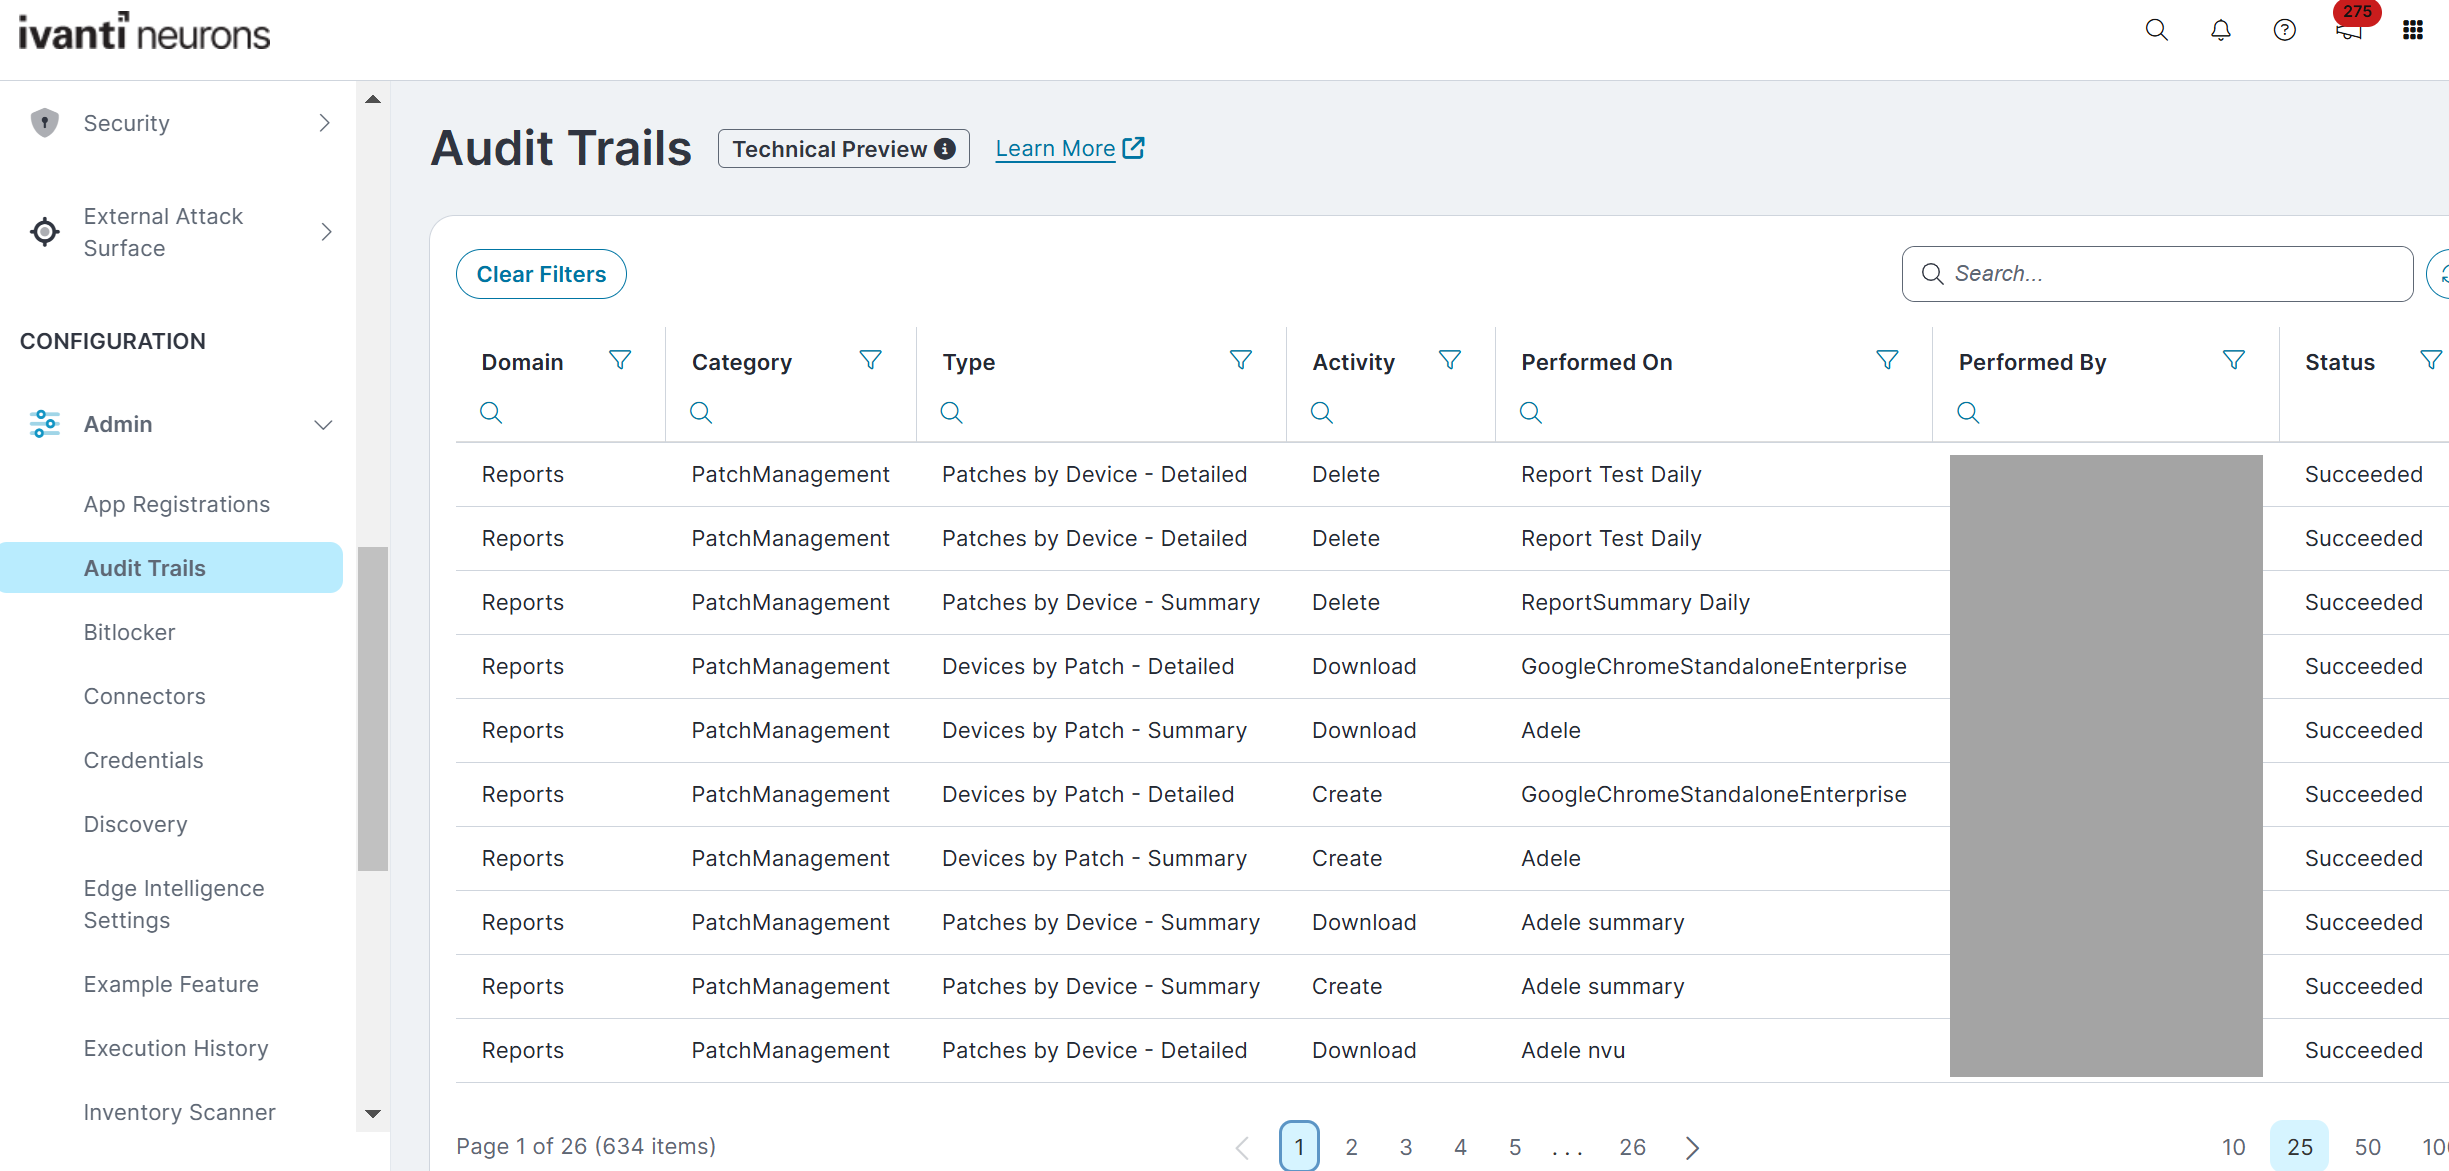Viewport: 2449px width, 1171px height.
Task: Go to page 4
Action: coord(1460,1147)
